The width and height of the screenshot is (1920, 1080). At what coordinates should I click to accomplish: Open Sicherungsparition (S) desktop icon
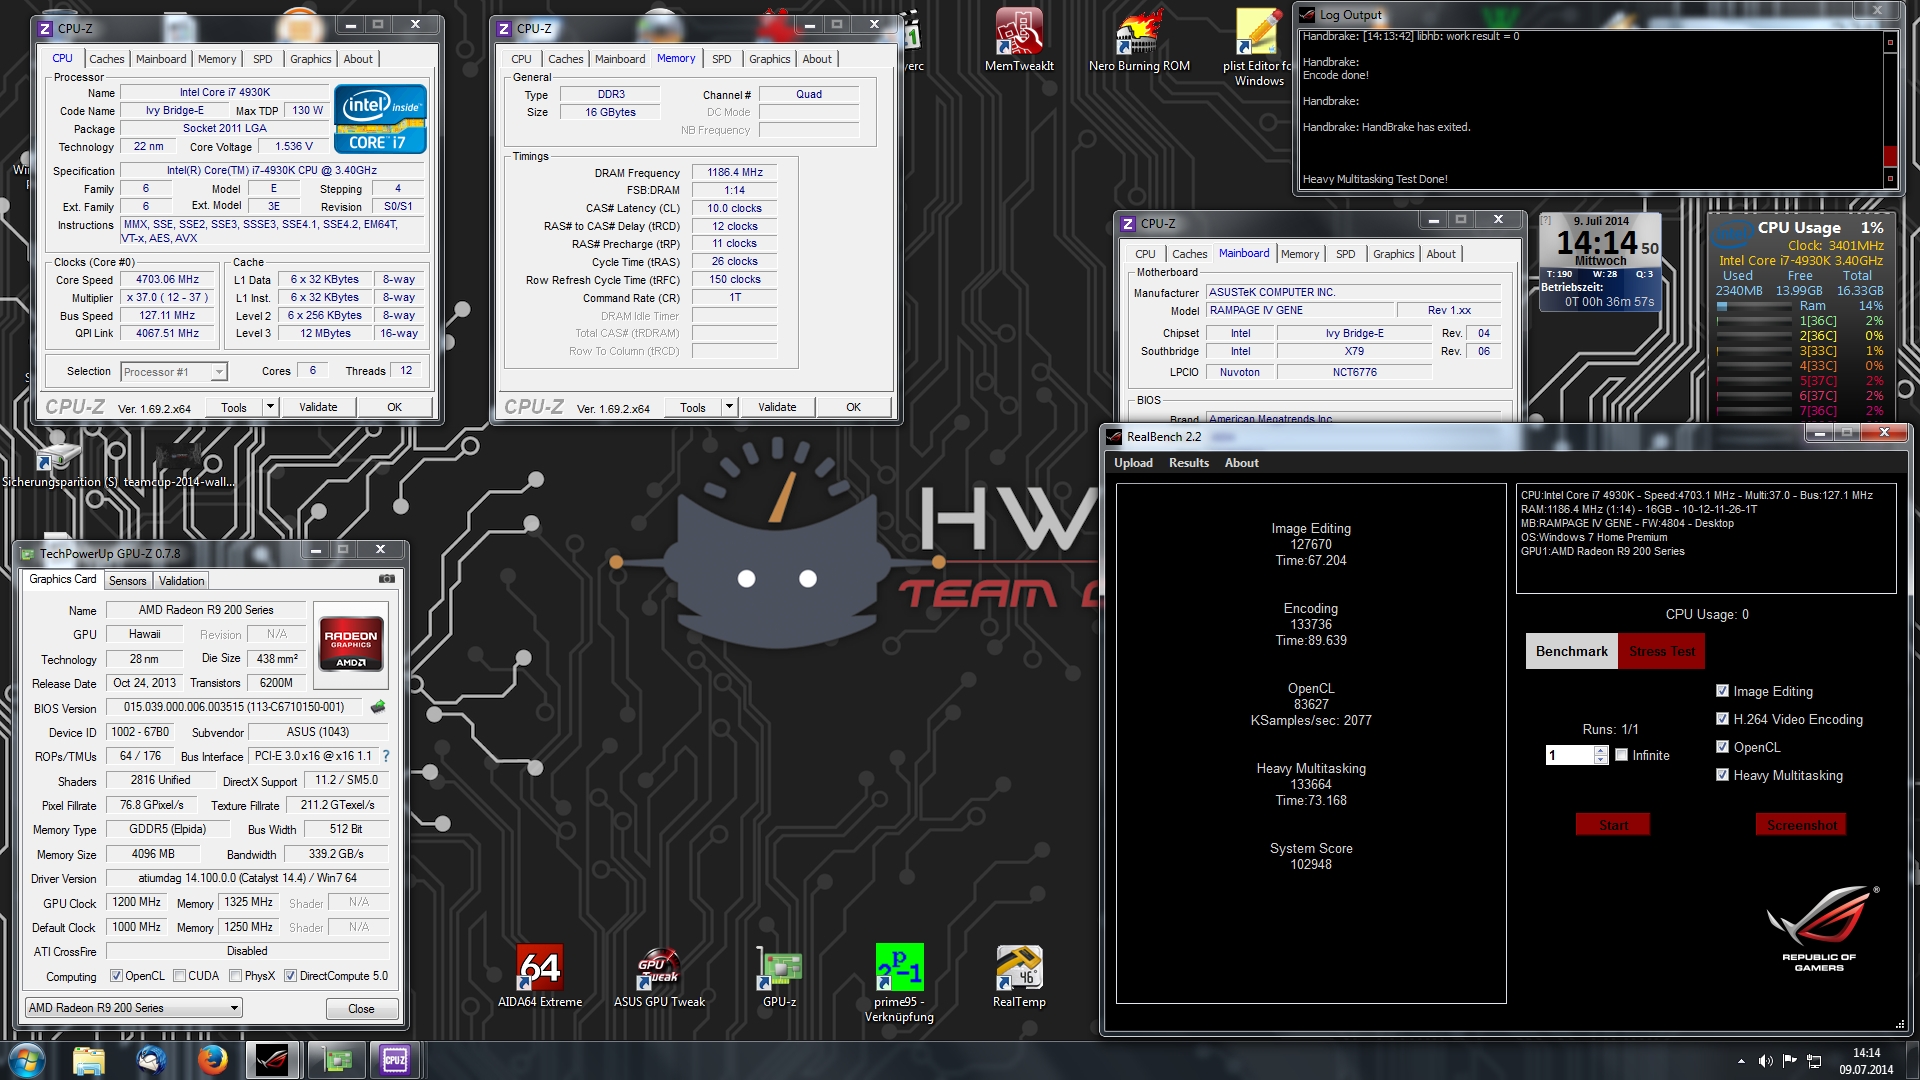click(x=59, y=465)
